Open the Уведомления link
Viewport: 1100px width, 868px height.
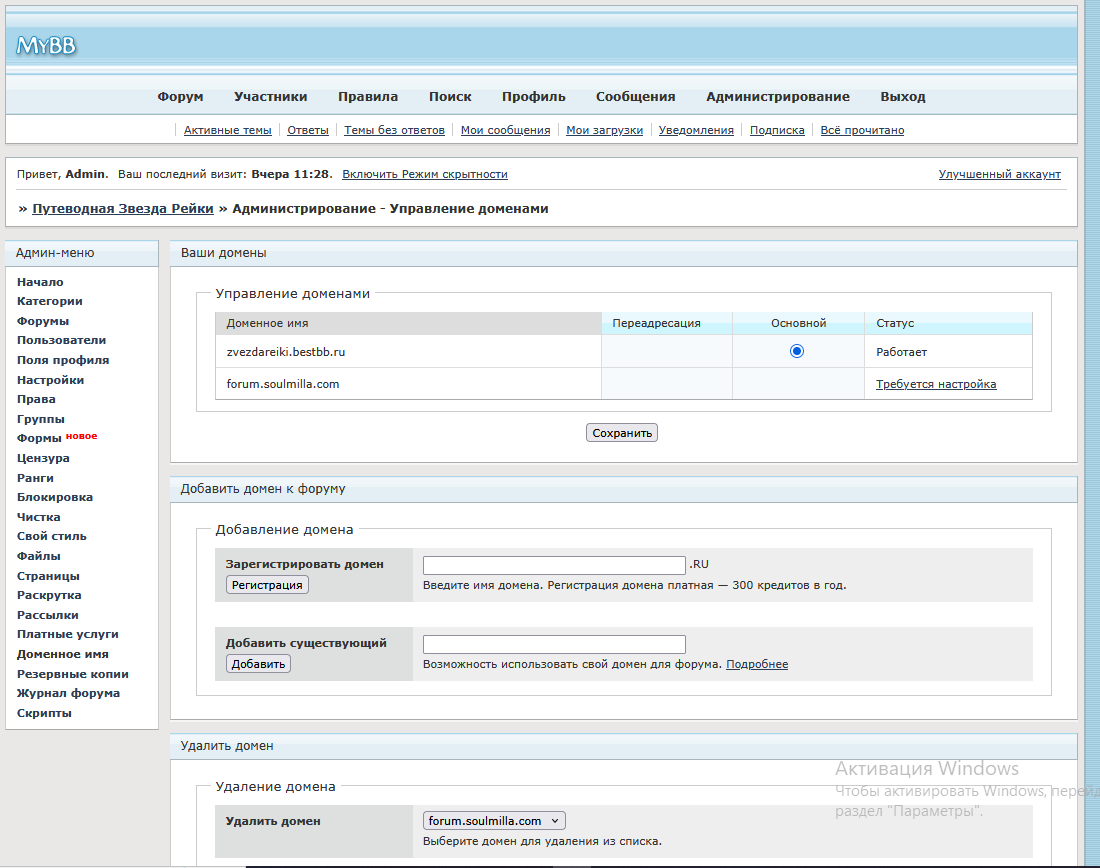click(x=696, y=130)
